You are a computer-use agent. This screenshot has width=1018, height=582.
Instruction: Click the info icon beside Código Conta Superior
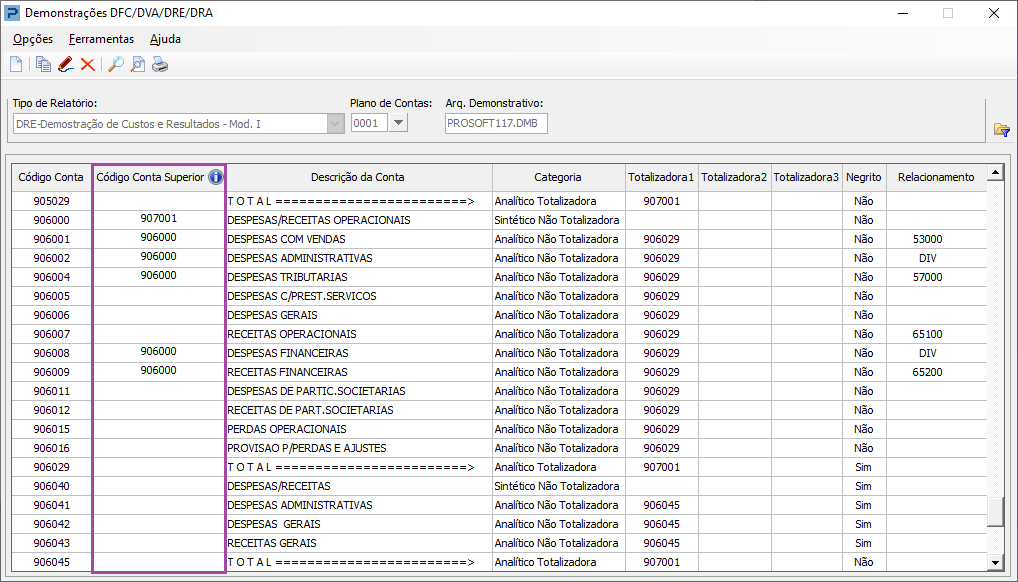click(x=216, y=177)
